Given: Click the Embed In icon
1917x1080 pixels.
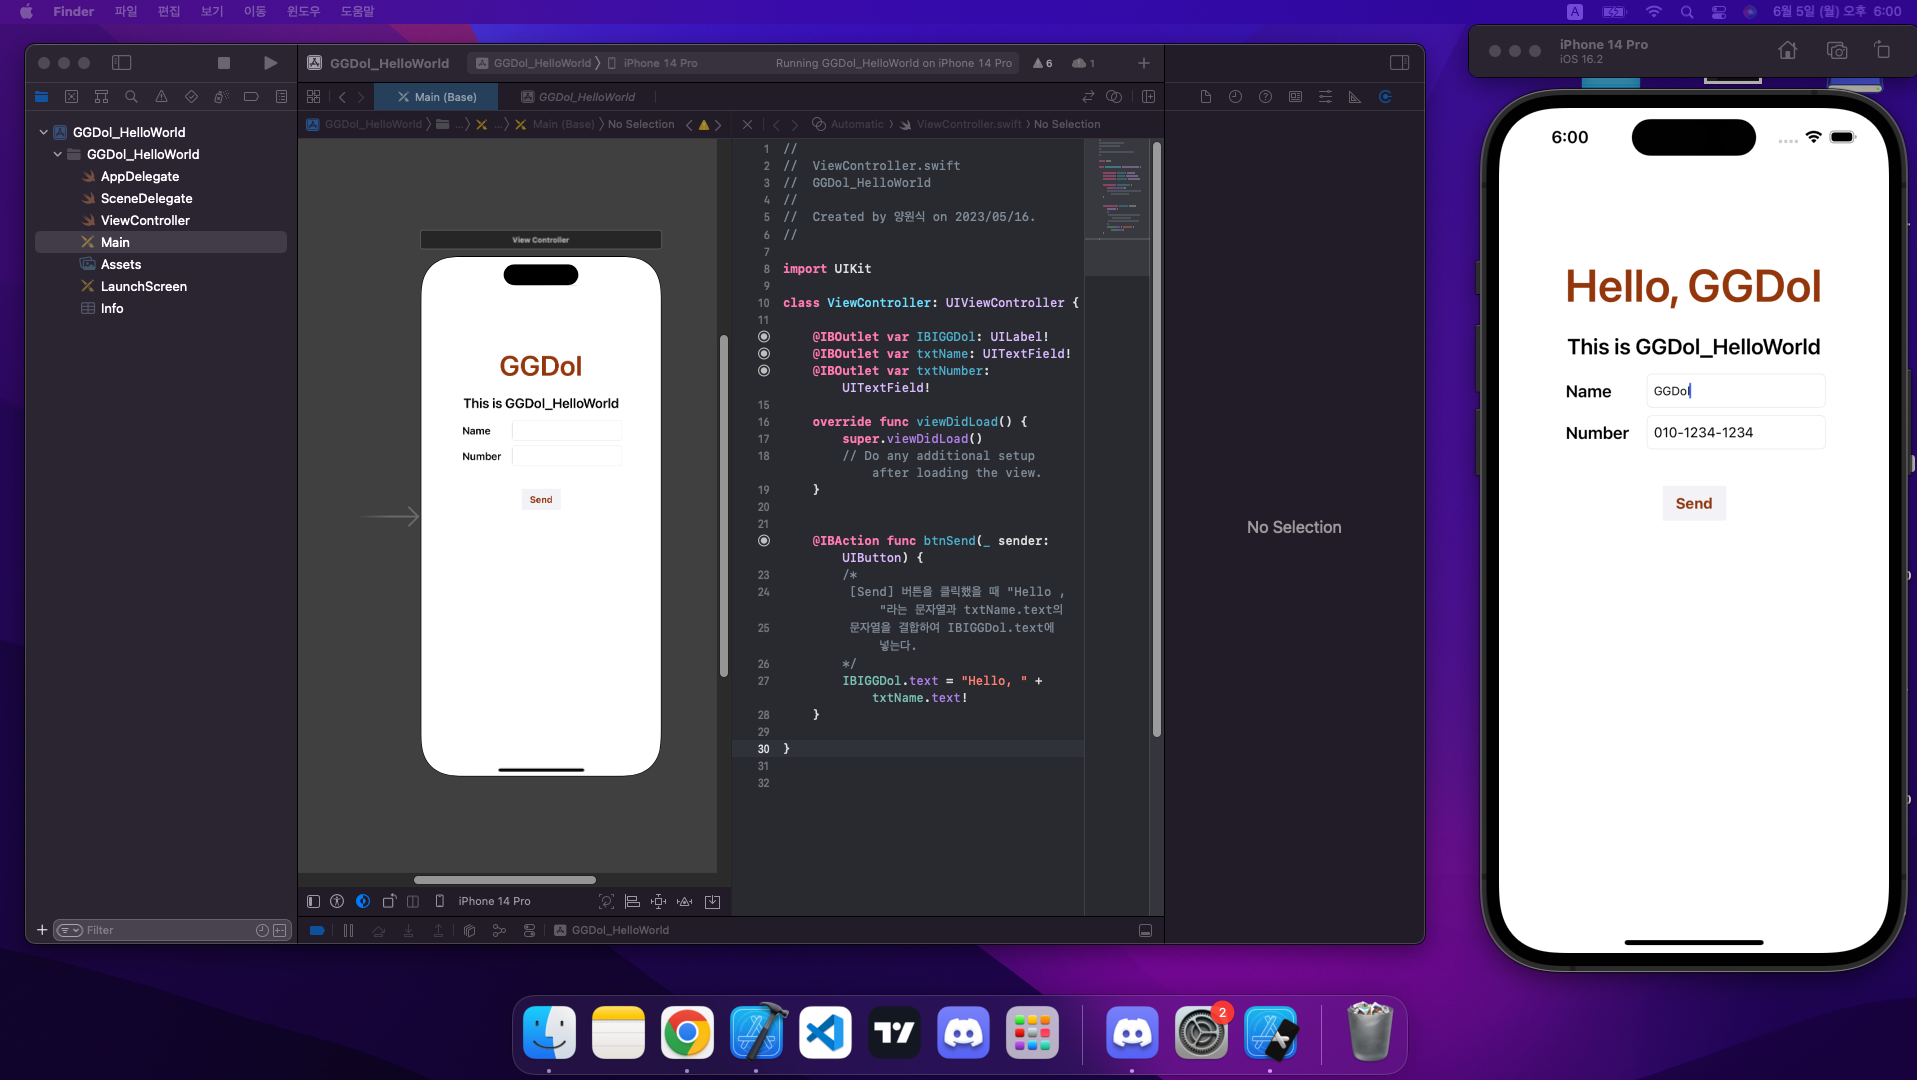Looking at the screenshot, I should [712, 902].
